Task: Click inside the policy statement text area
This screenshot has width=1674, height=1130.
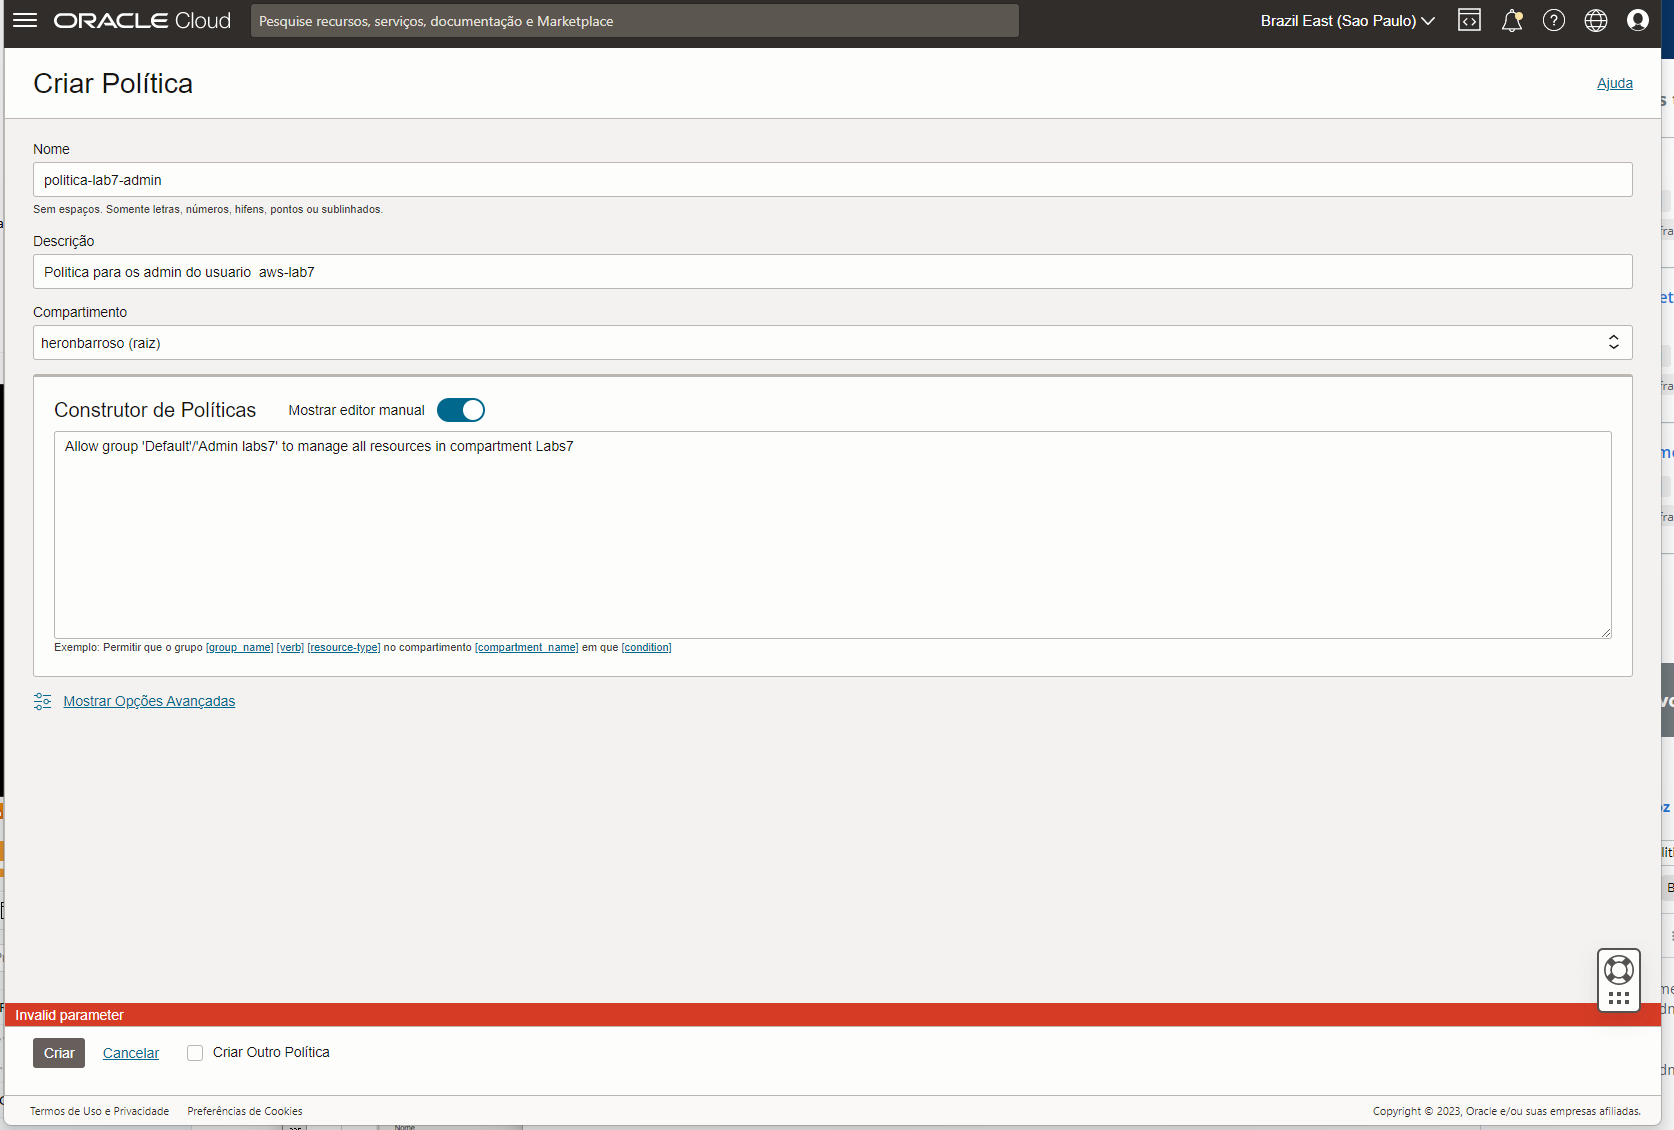Action: pos(833,535)
